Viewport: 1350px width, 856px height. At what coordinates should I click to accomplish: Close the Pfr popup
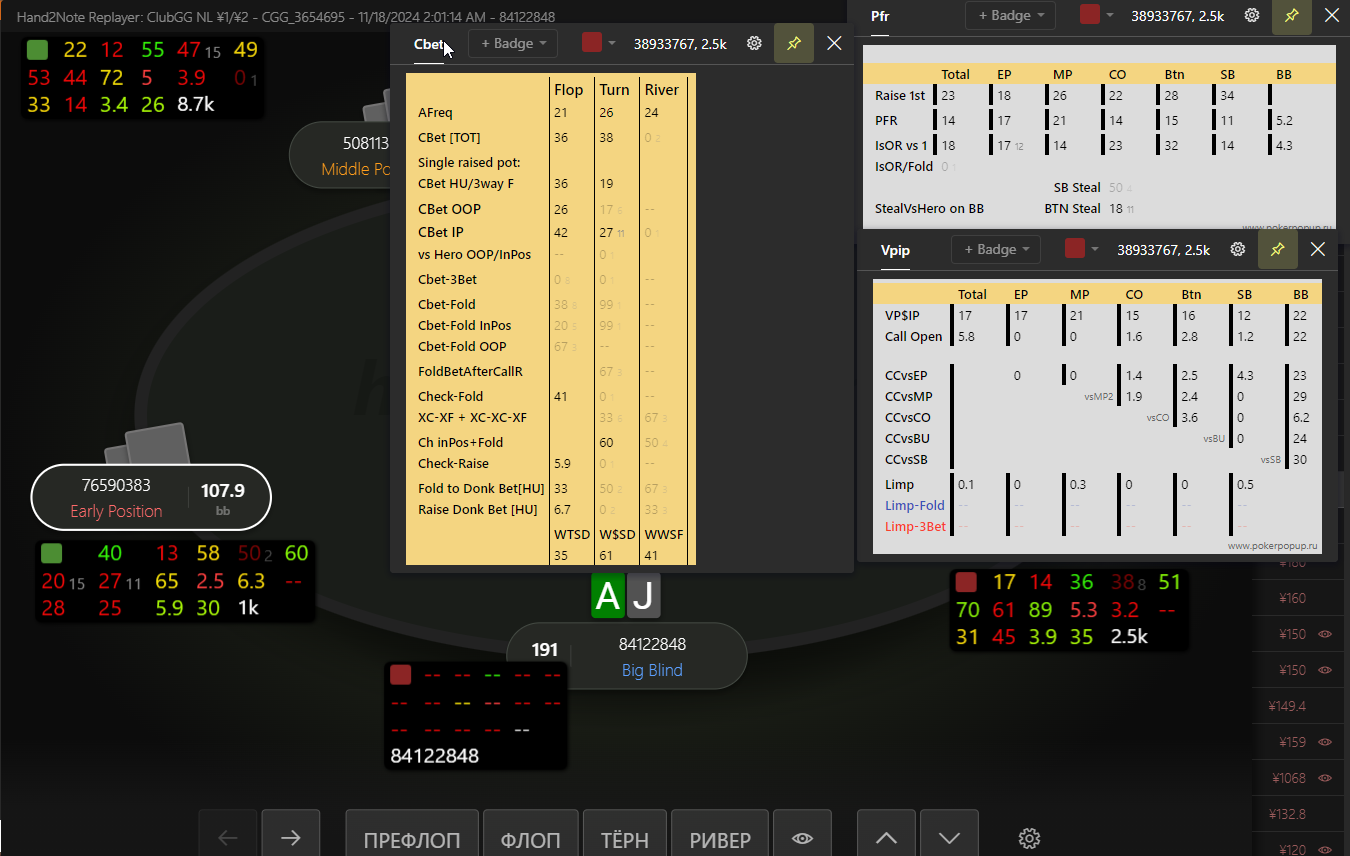pyautogui.click(x=1330, y=15)
